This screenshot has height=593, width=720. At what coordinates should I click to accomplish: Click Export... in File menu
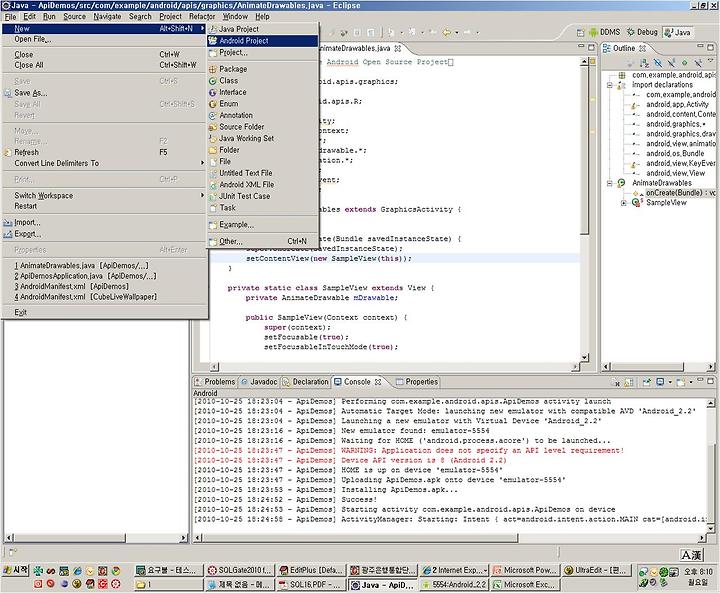(104, 234)
